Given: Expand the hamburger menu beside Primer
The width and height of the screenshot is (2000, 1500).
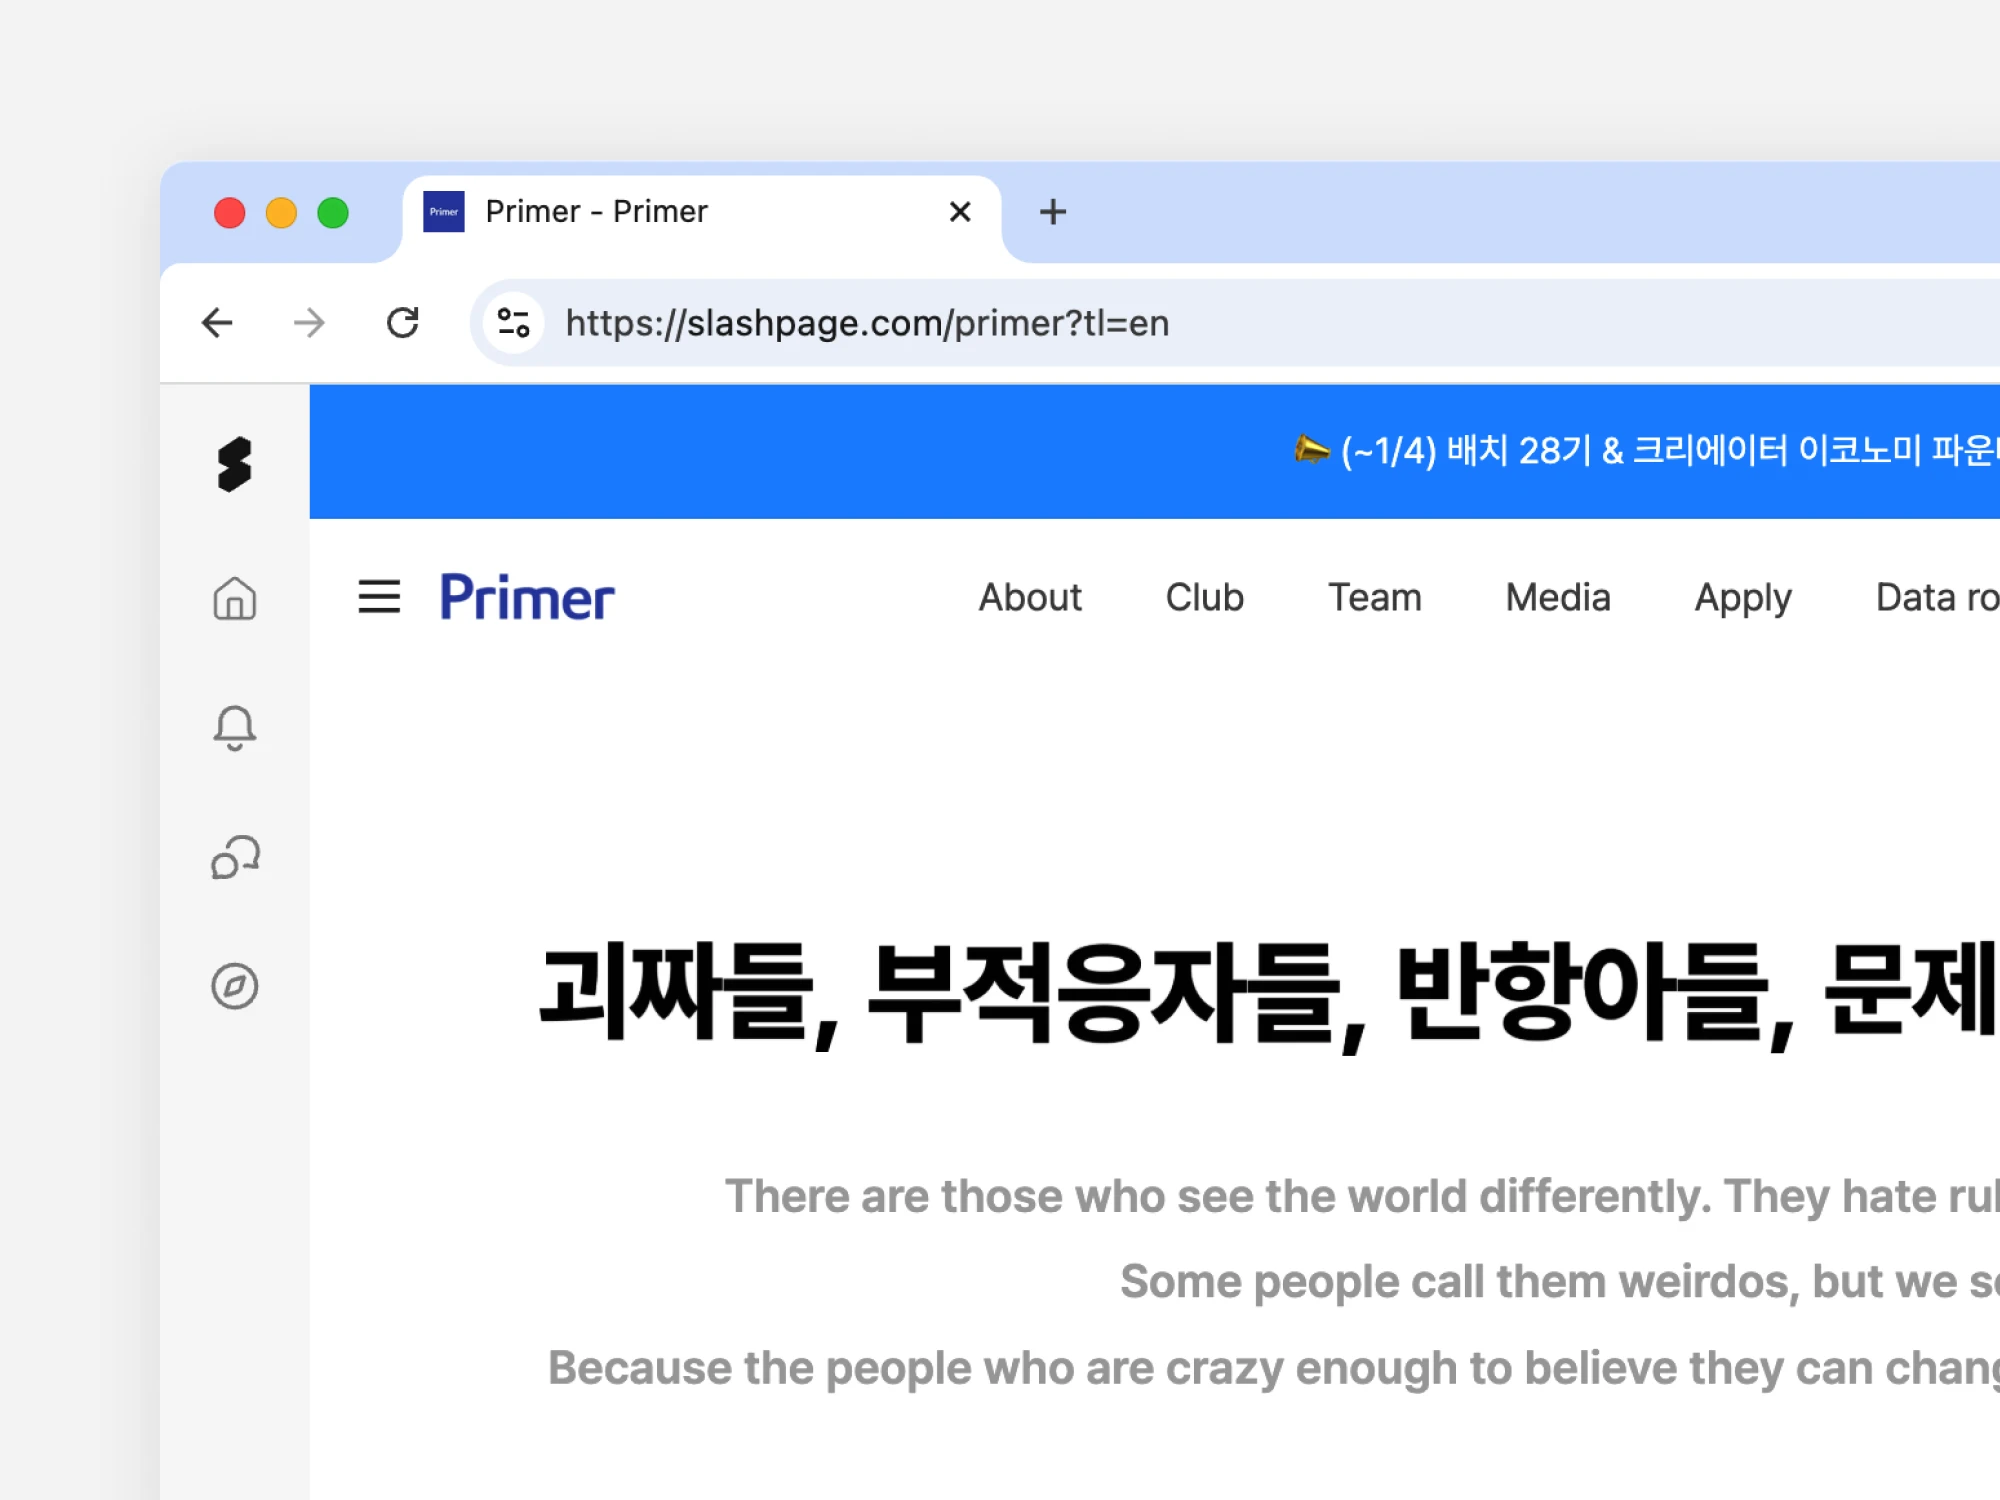Looking at the screenshot, I should pyautogui.click(x=379, y=597).
